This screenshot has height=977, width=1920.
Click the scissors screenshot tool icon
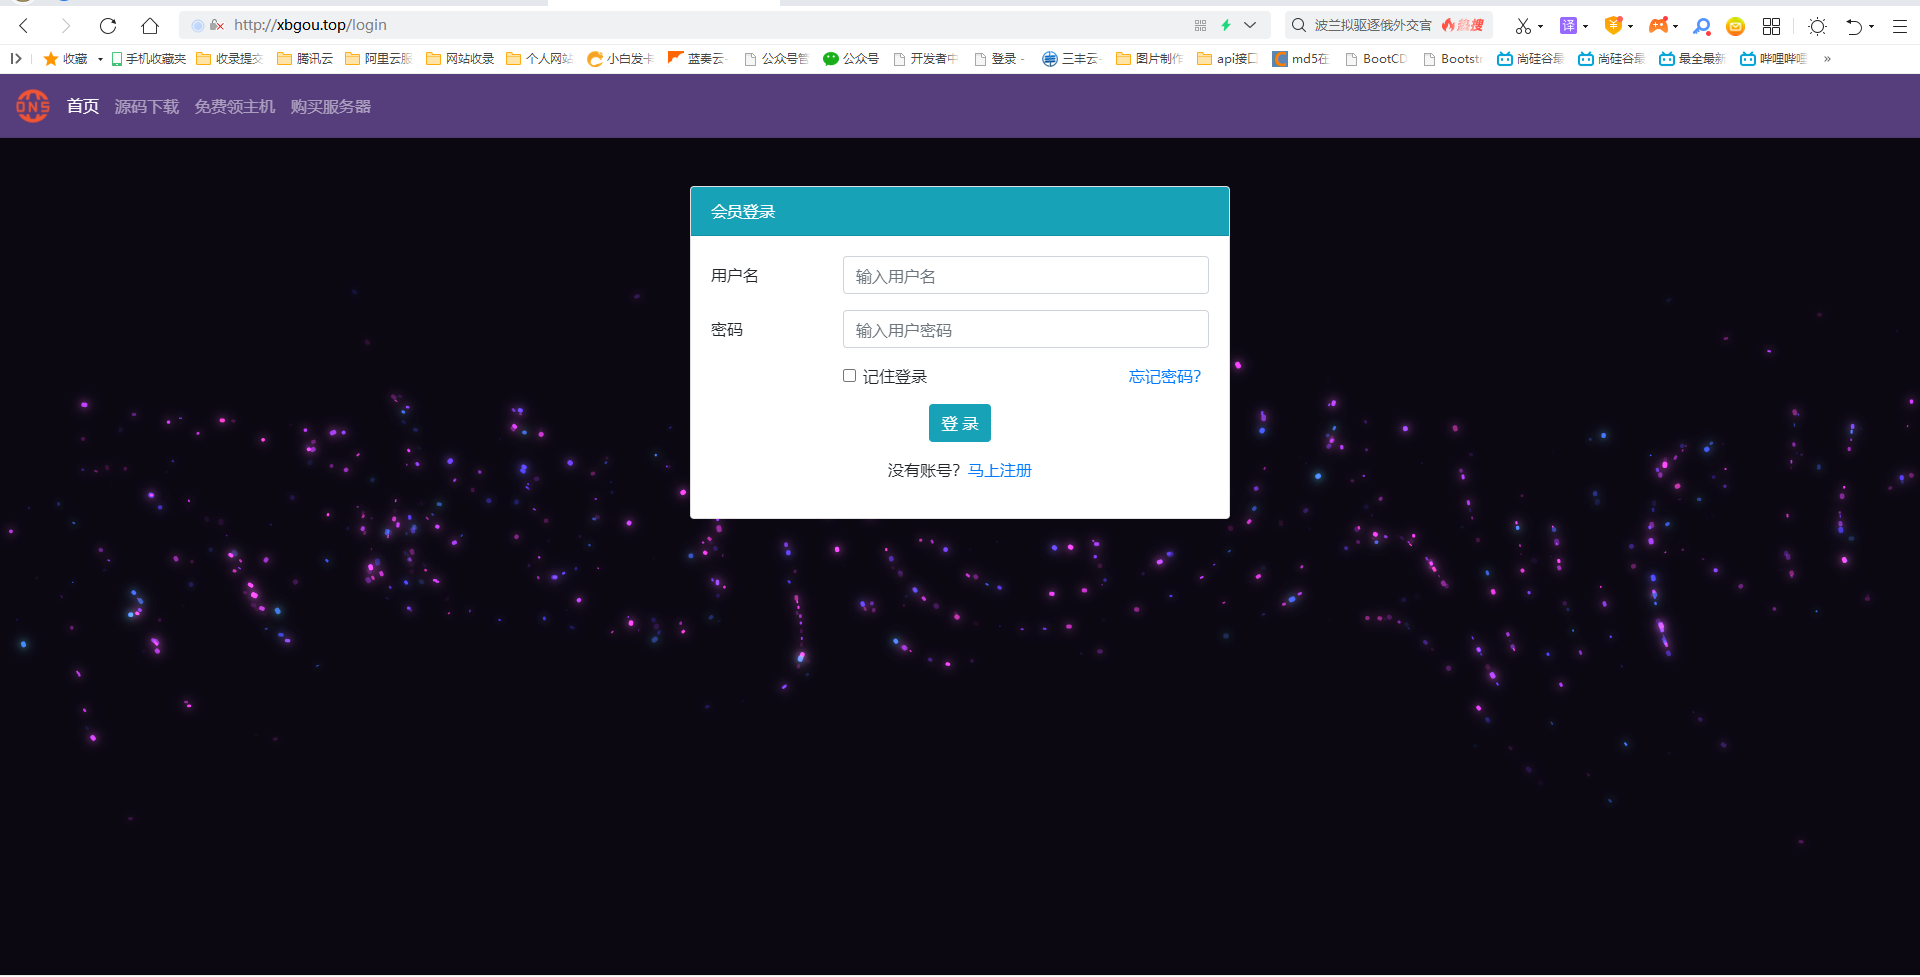1522,26
